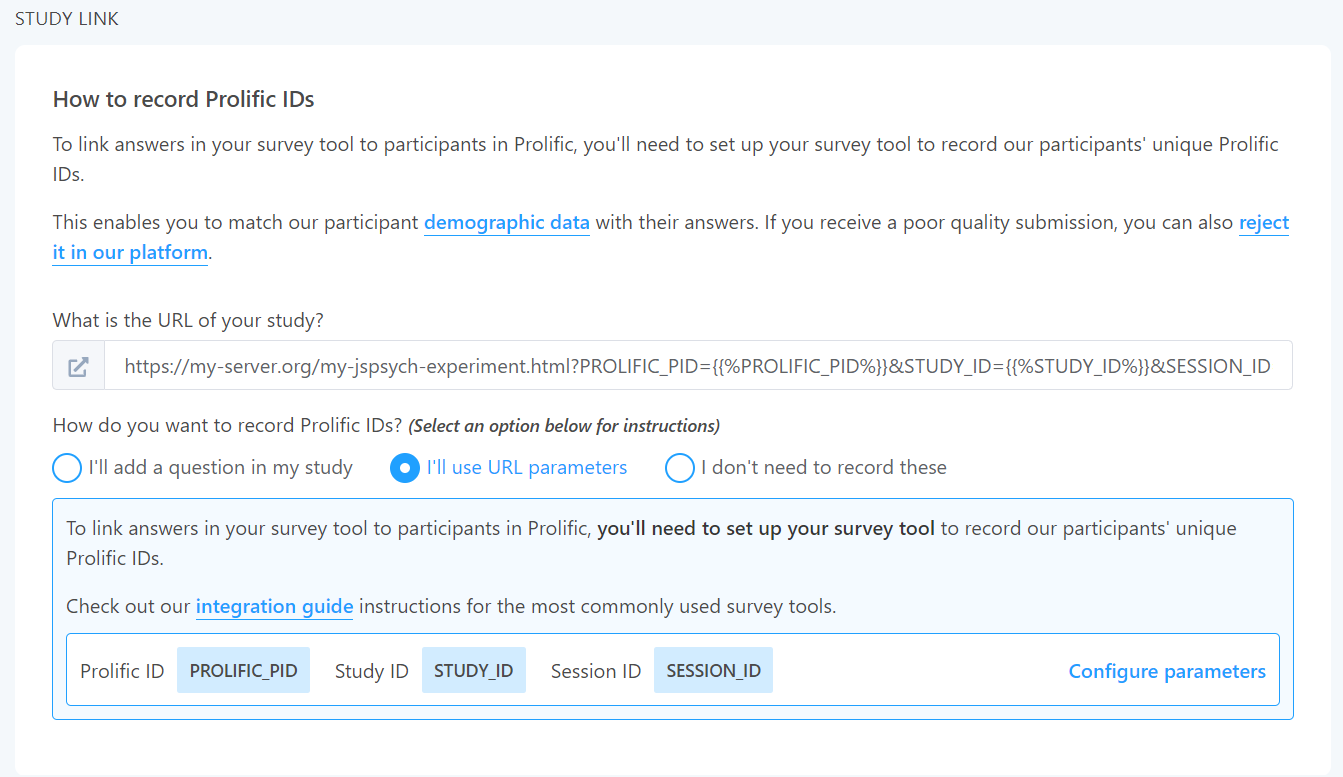Click the STUDY LINK section title
1343x777 pixels.
pyautogui.click(x=67, y=19)
